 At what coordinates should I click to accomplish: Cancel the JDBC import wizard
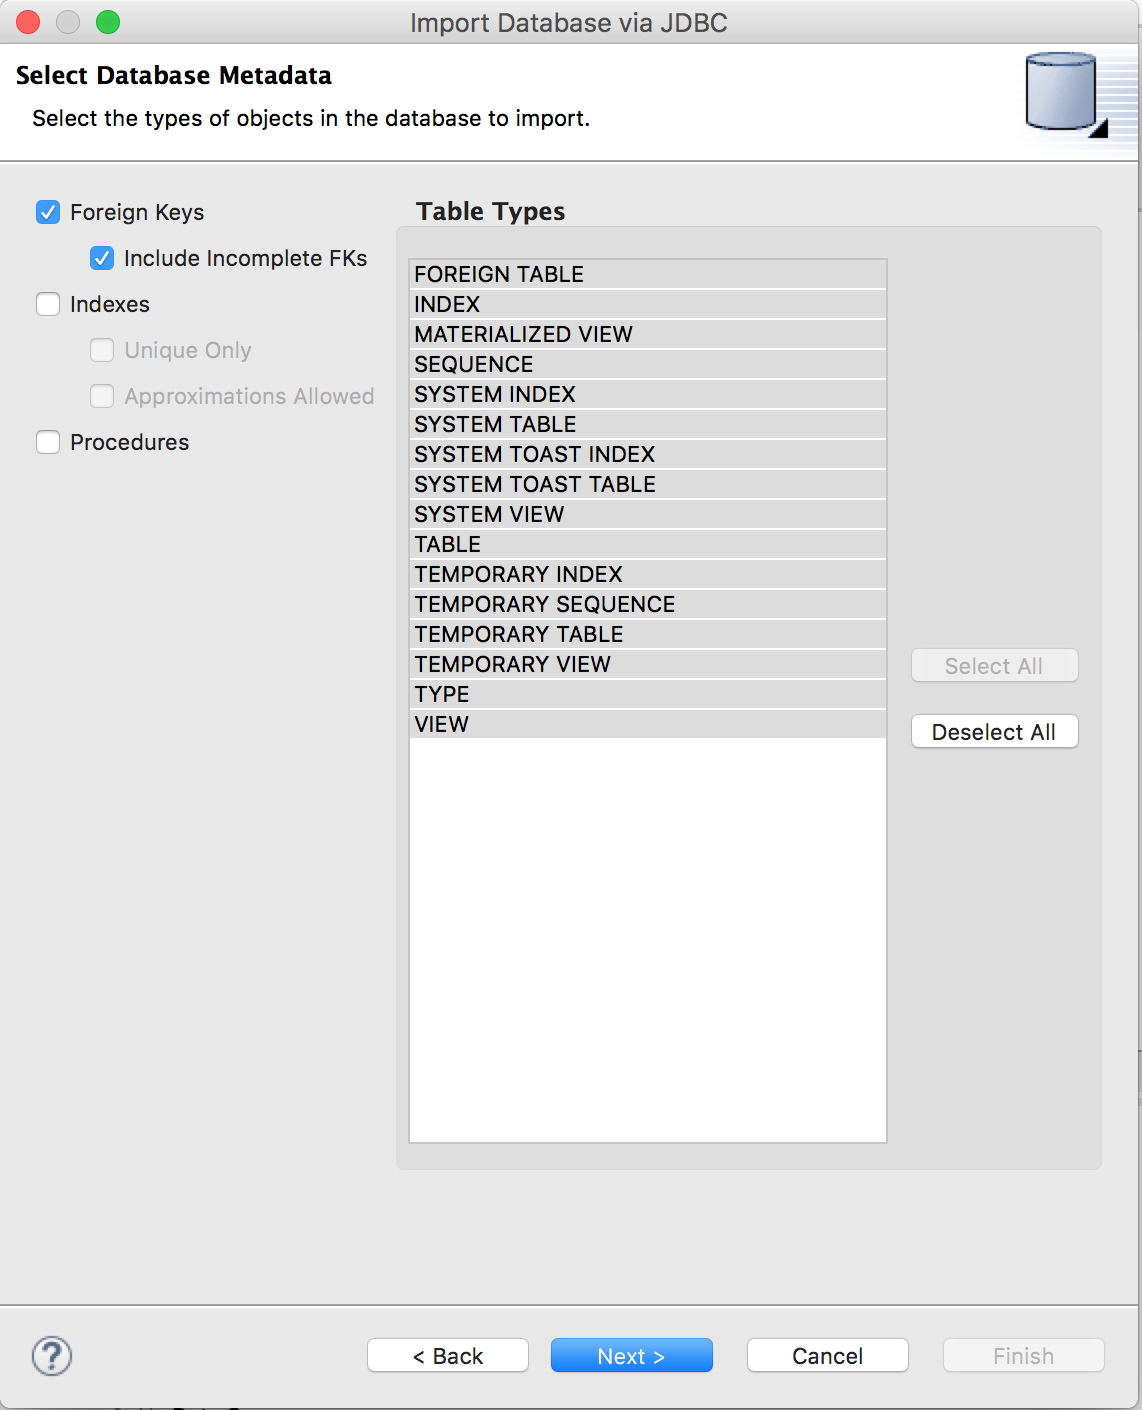(x=827, y=1356)
